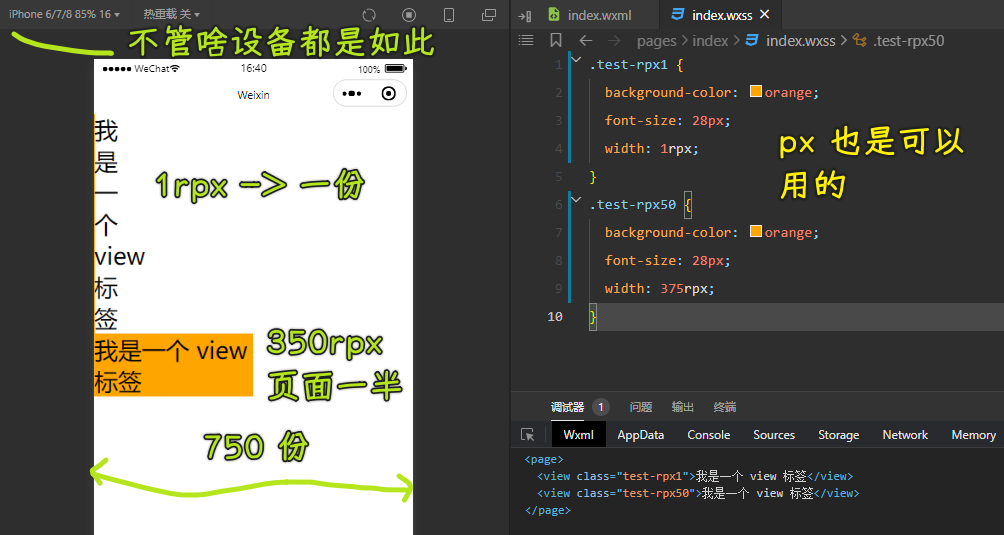
Task: Click the refresh simulator icon
Action: [x=369, y=15]
